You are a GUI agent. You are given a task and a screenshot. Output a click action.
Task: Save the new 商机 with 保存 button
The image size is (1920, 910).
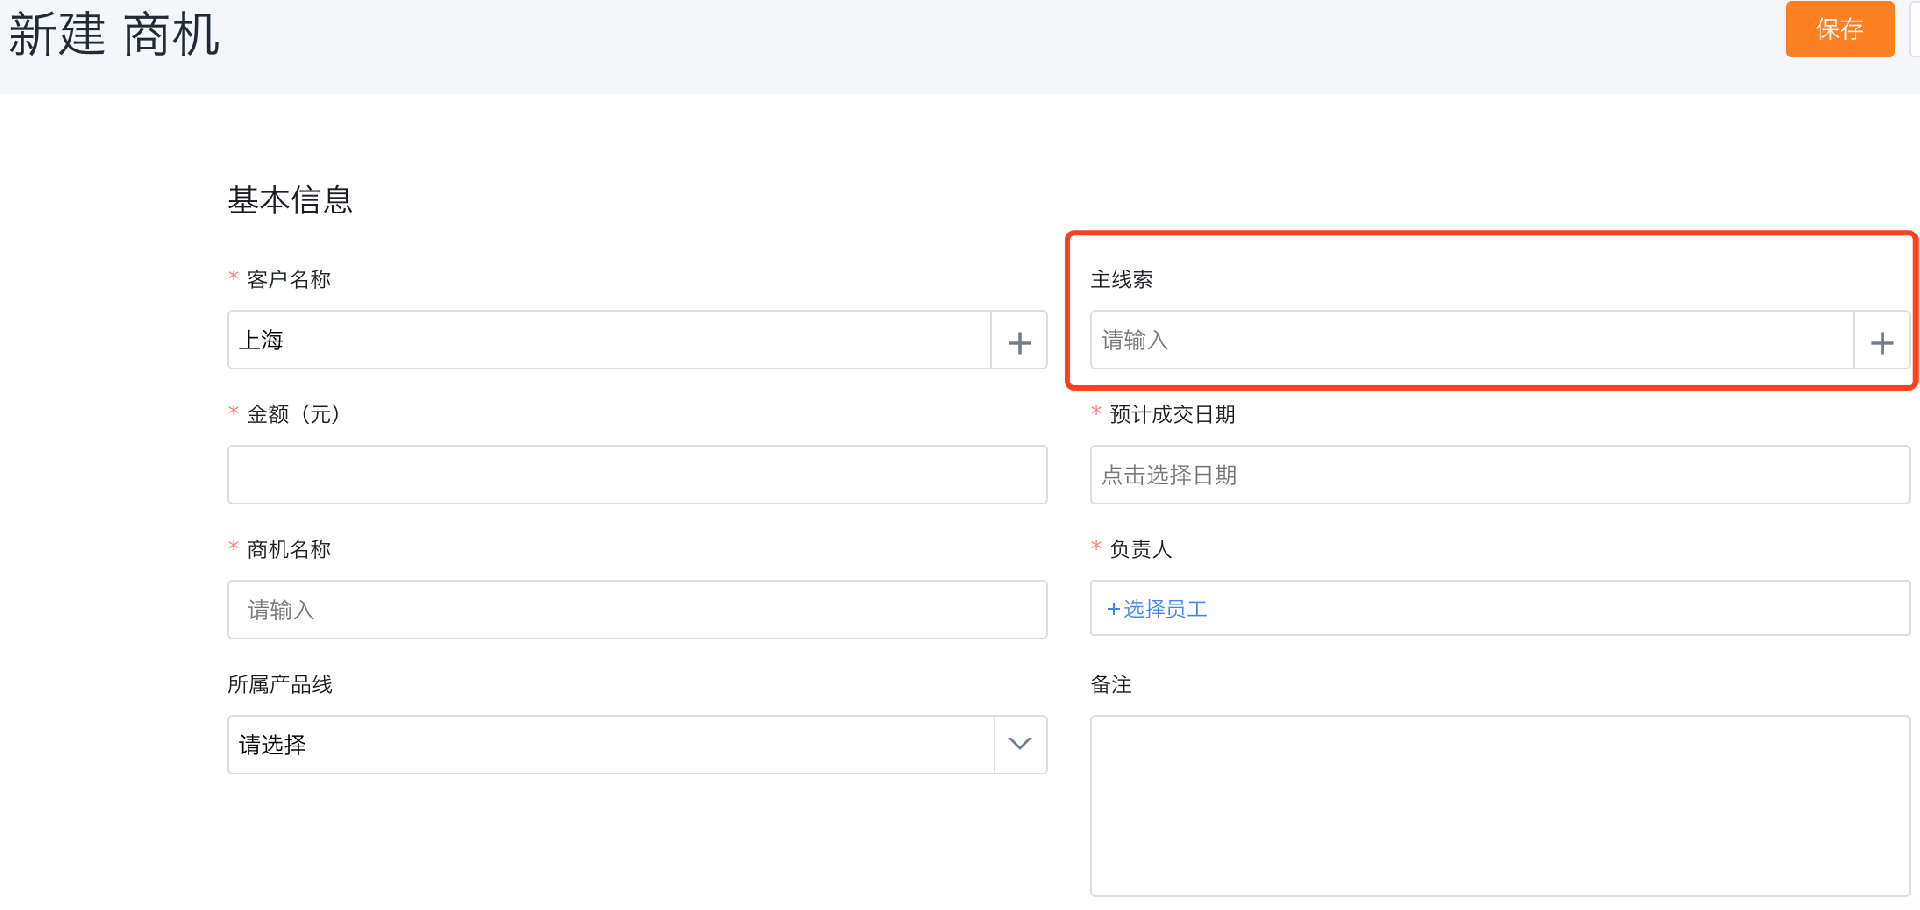pos(1840,29)
